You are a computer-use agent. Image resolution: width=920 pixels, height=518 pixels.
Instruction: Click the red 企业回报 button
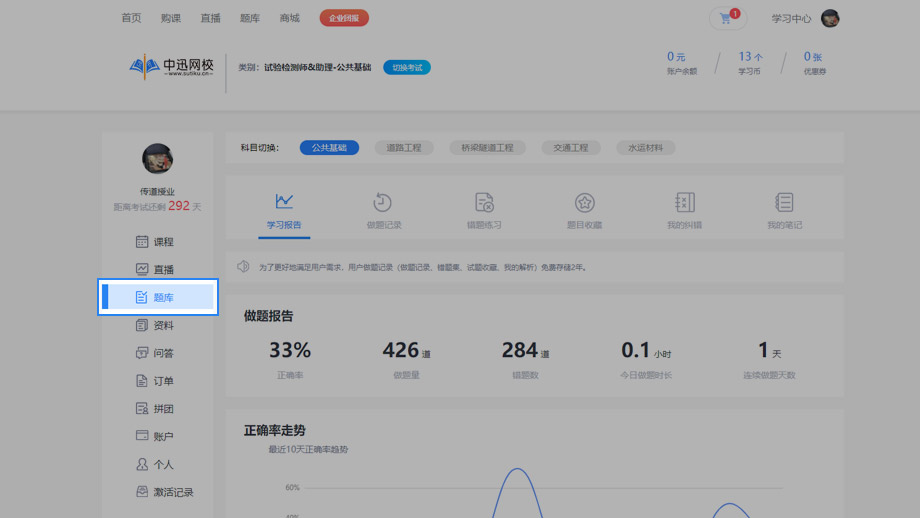tap(344, 18)
